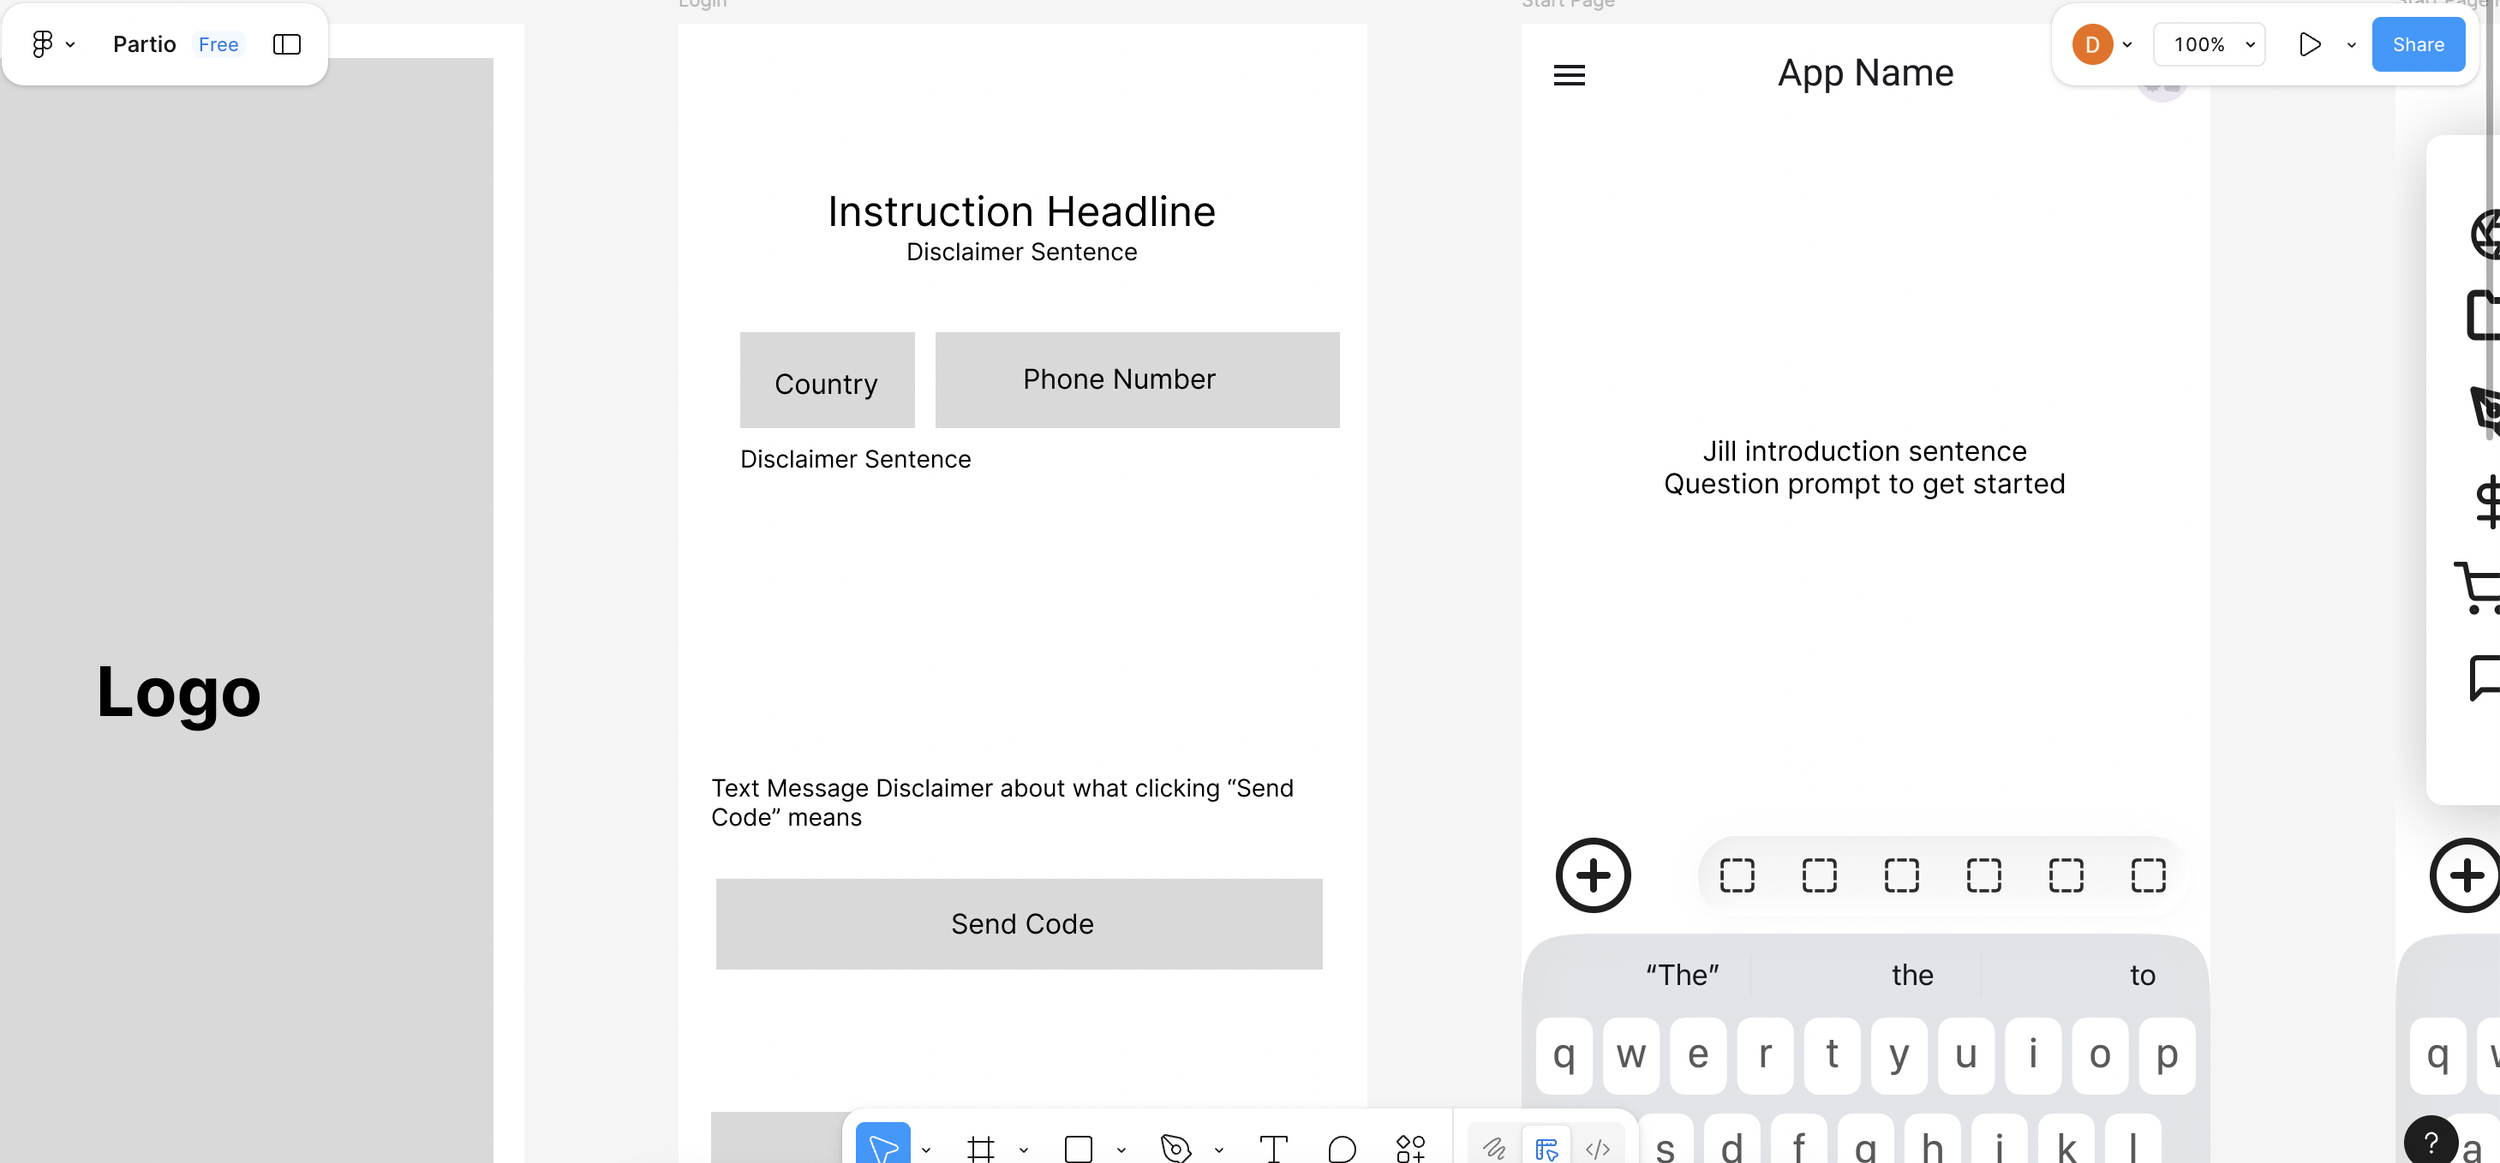The height and width of the screenshot is (1163, 2500).
Task: Open the Actions/components tool
Action: point(1410,1148)
